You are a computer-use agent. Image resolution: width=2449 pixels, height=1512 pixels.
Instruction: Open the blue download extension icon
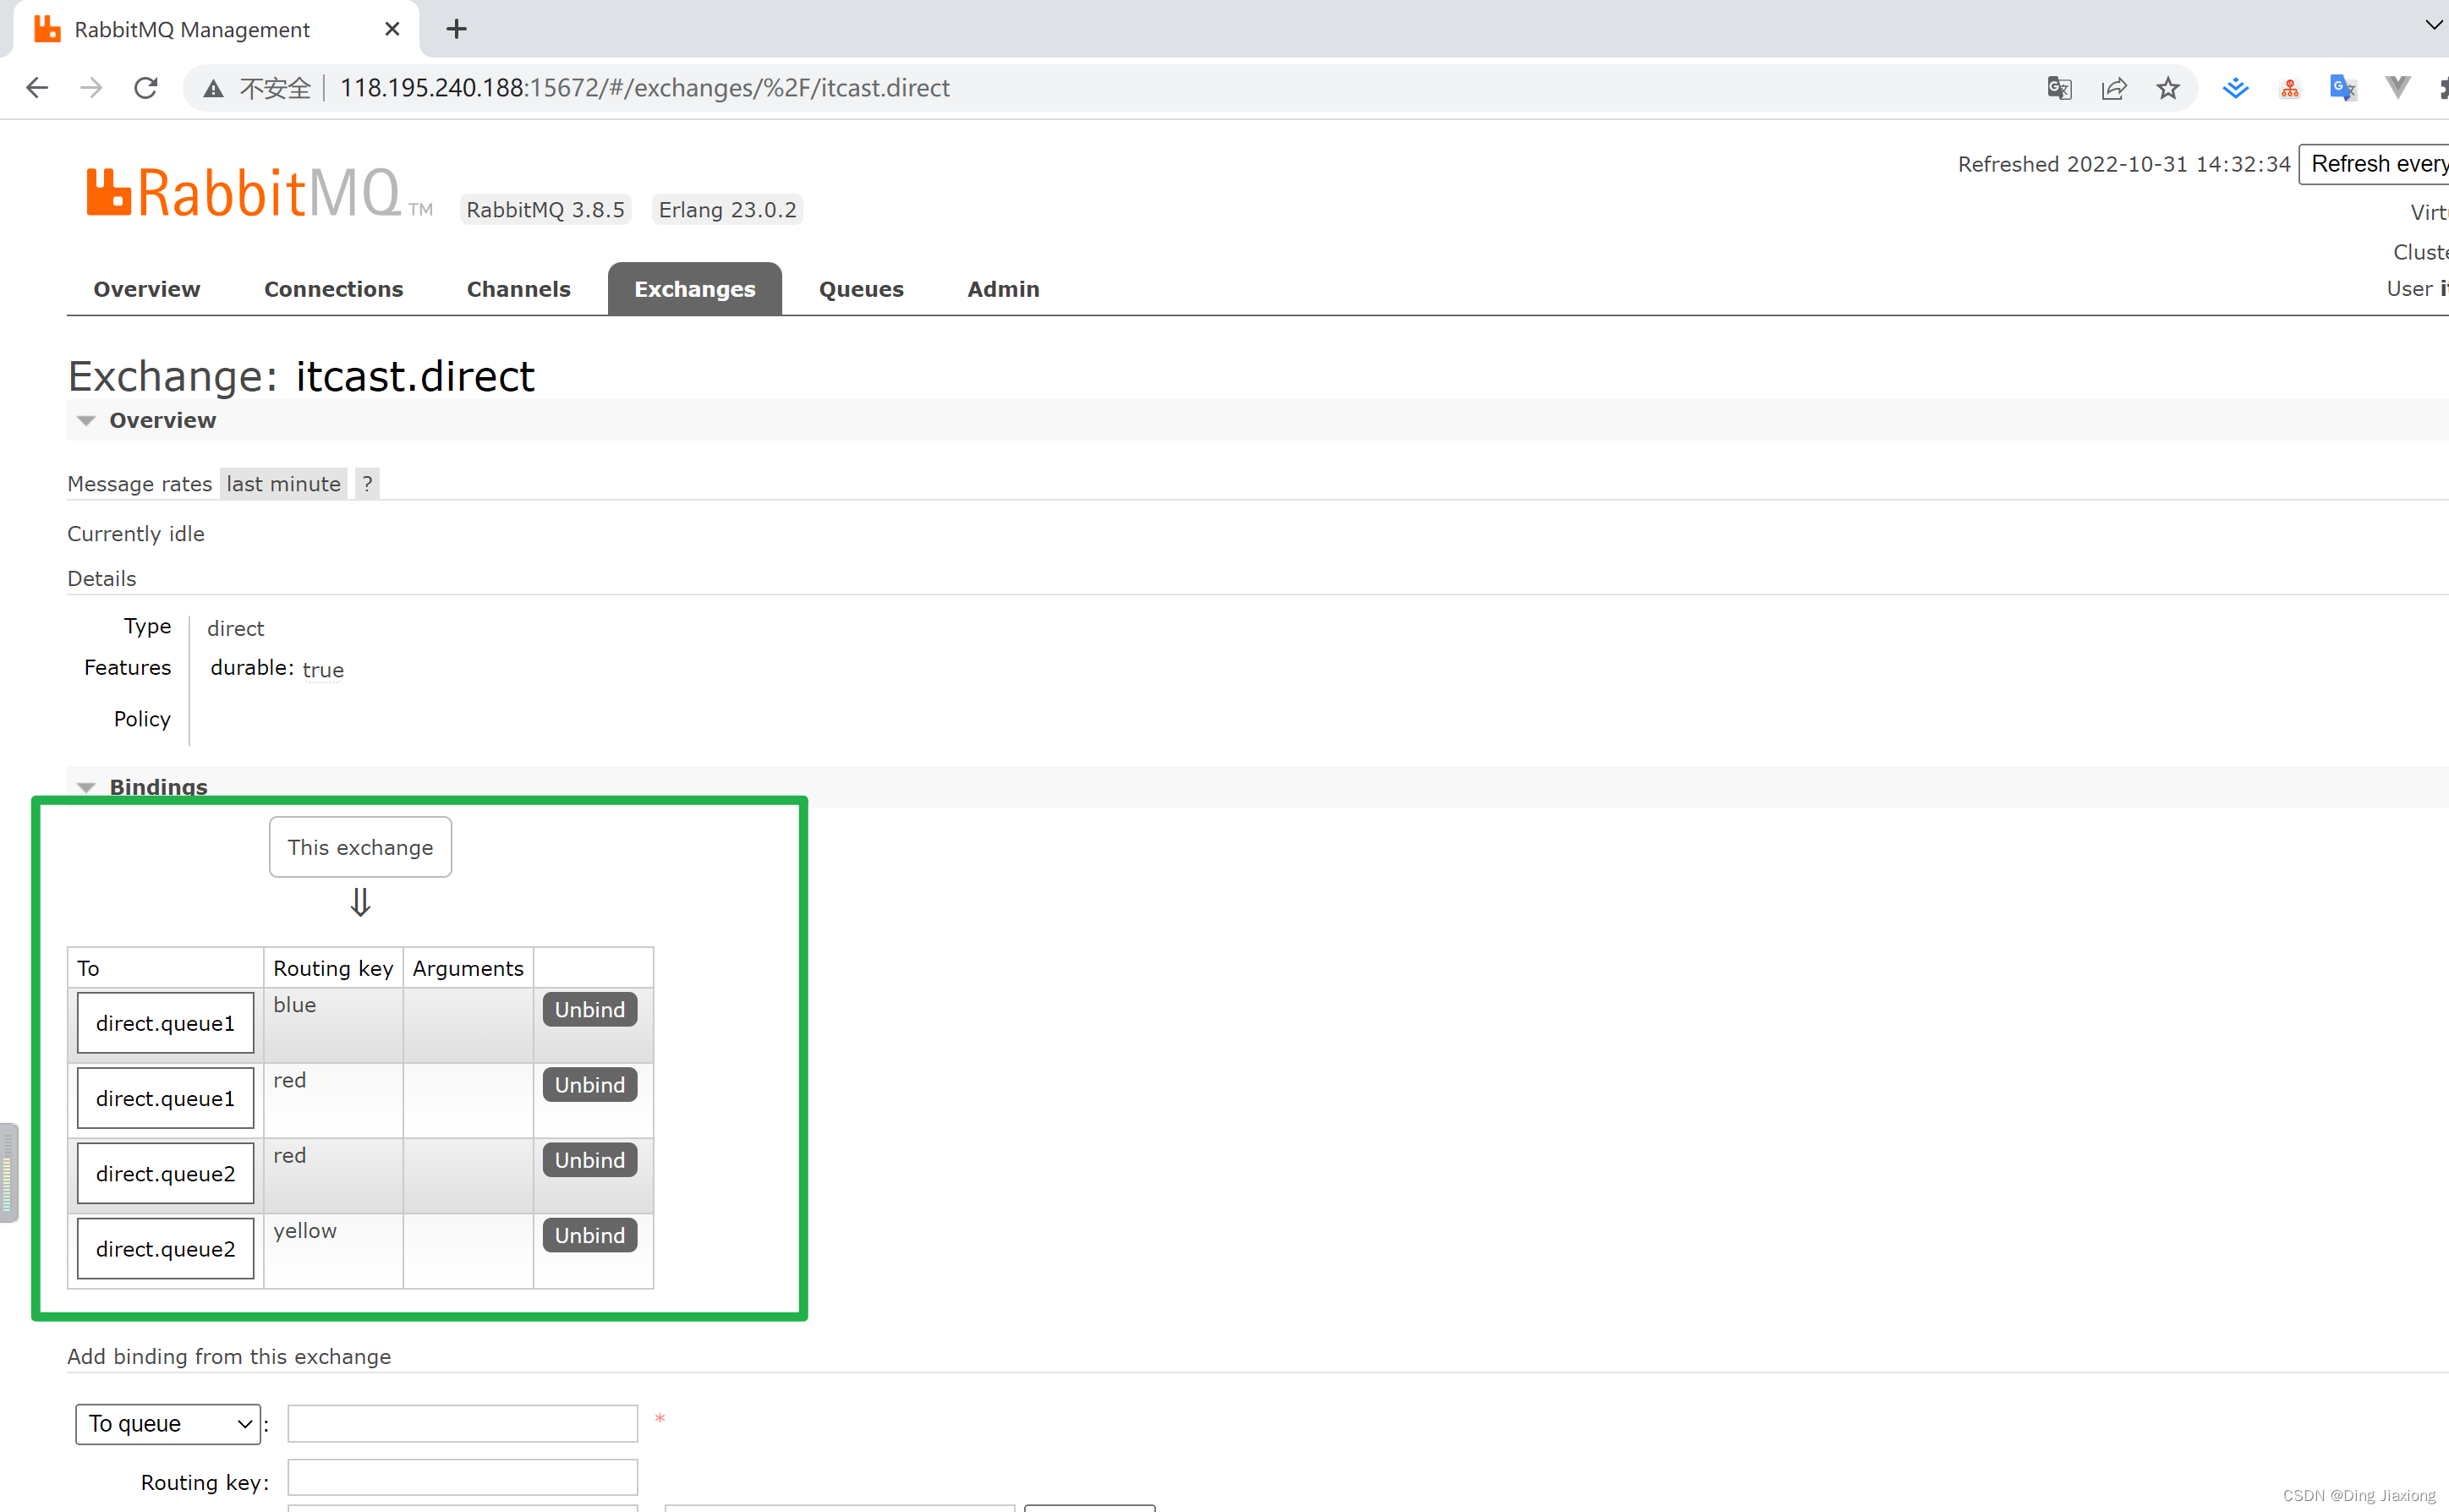click(x=2236, y=88)
